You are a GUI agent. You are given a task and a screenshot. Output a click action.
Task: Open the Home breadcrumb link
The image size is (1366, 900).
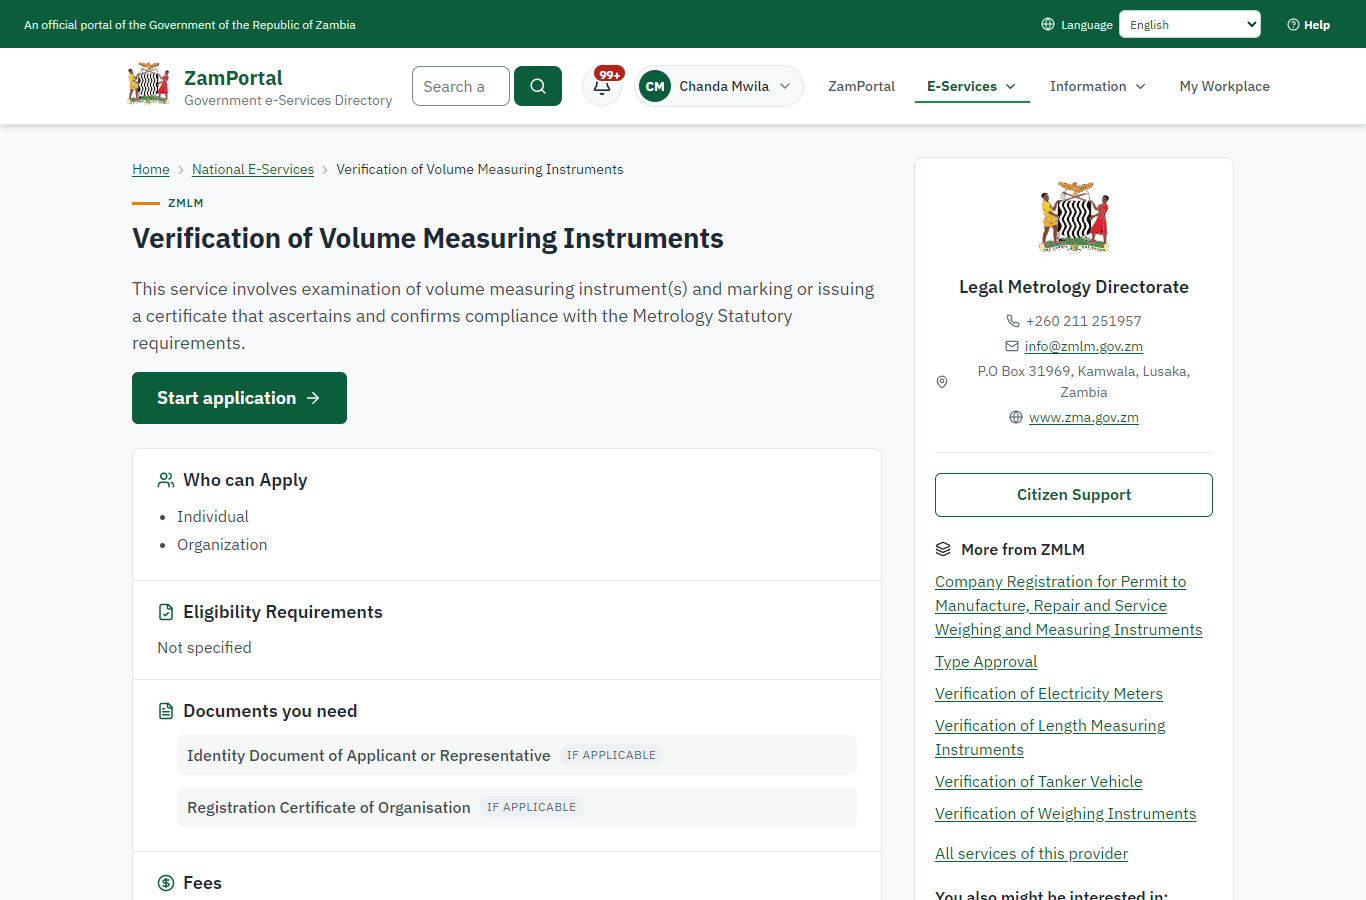pyautogui.click(x=151, y=169)
